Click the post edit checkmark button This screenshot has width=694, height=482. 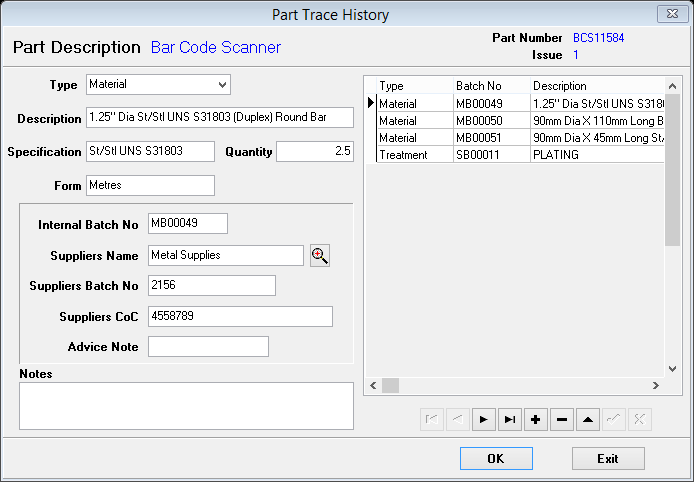[x=614, y=420]
